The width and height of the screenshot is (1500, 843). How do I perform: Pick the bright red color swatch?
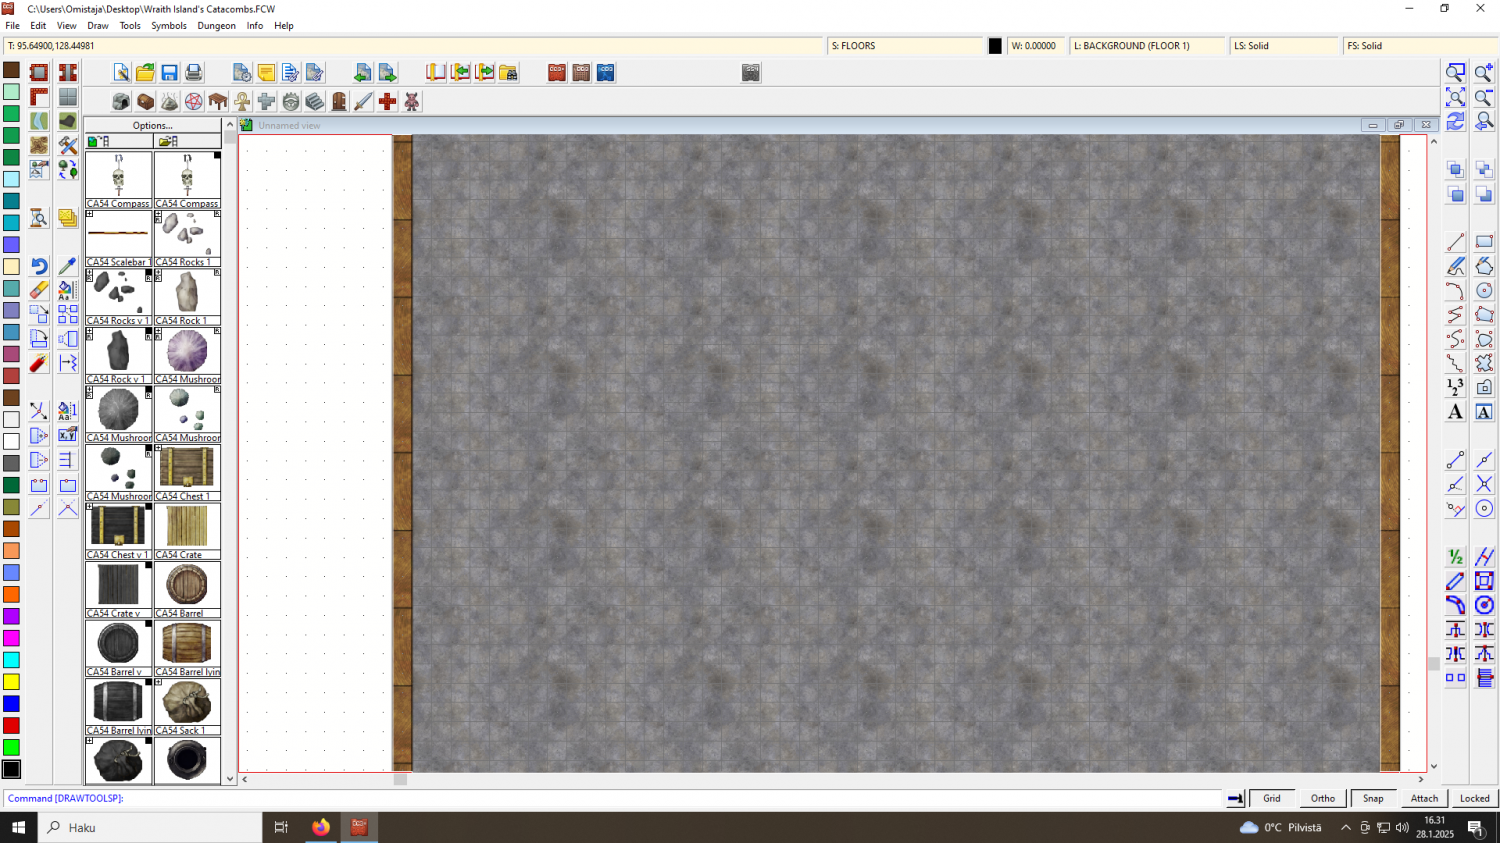click(11, 726)
